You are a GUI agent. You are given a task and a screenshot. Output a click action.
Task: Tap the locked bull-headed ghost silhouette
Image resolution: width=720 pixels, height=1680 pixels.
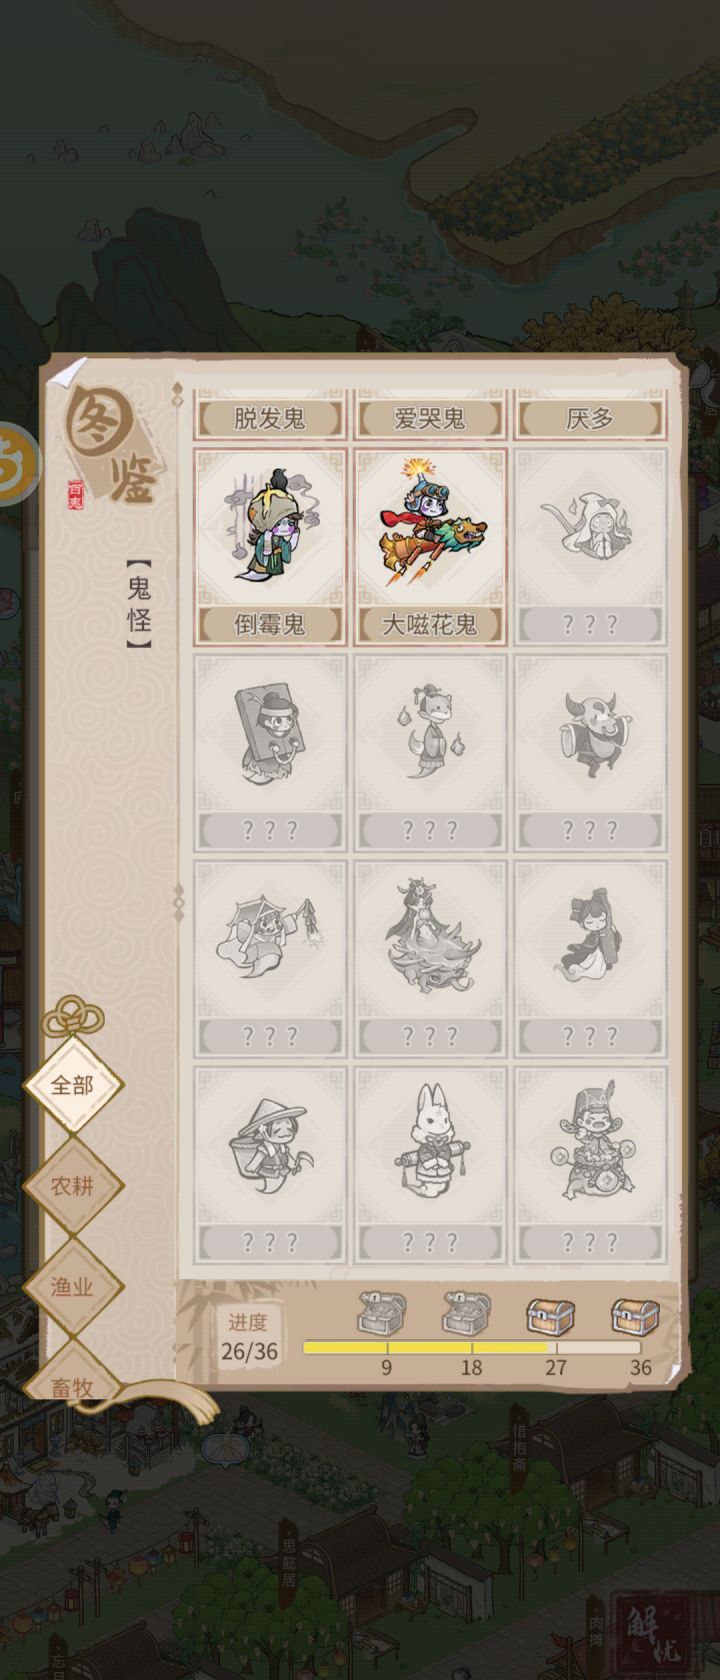pos(590,752)
